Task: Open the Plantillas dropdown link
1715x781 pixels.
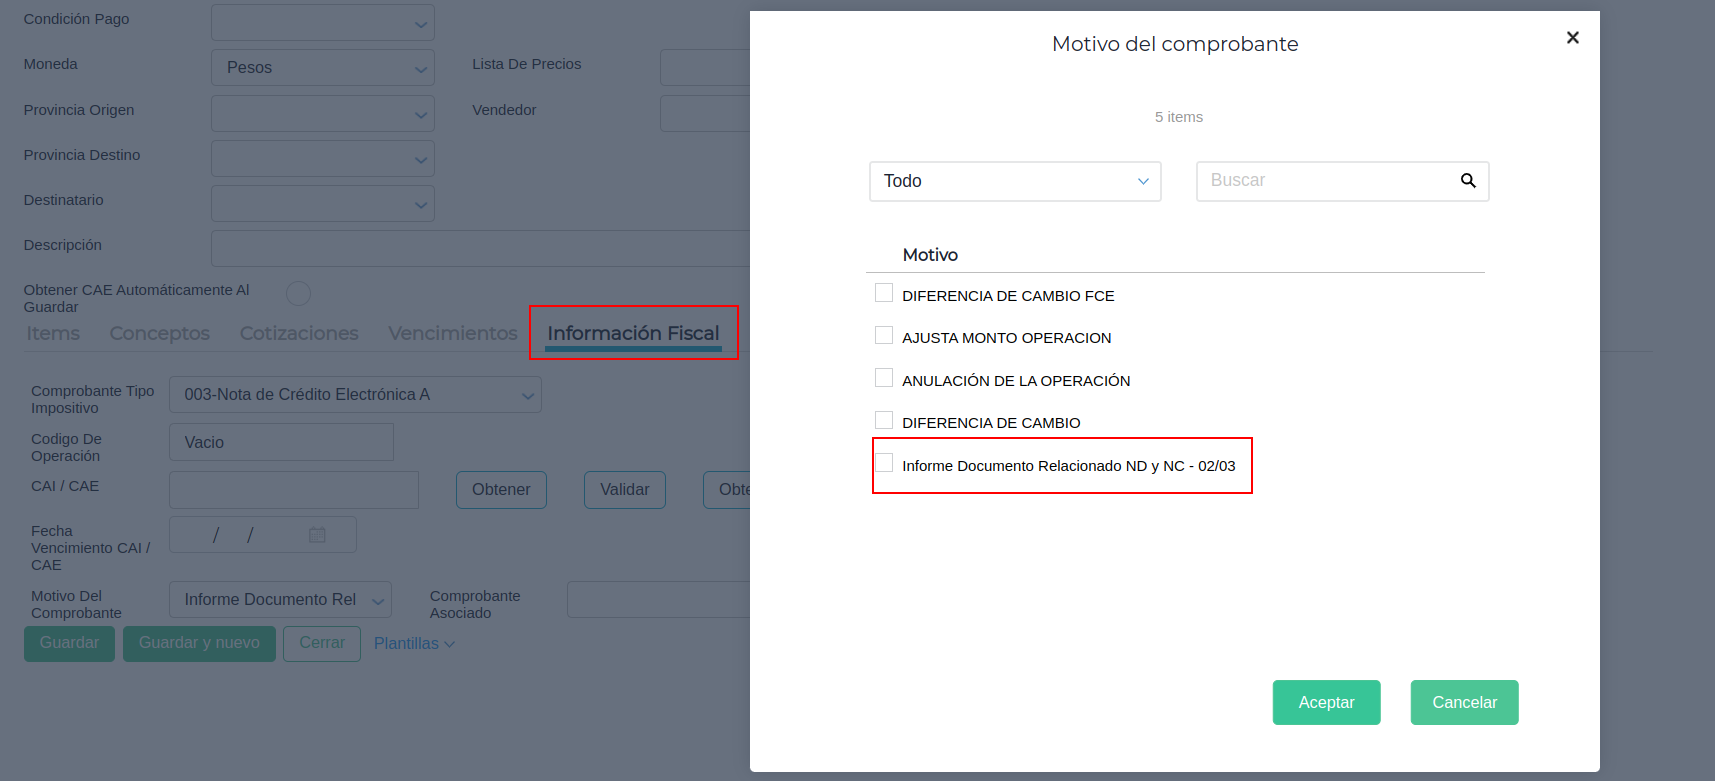Action: click(x=414, y=644)
